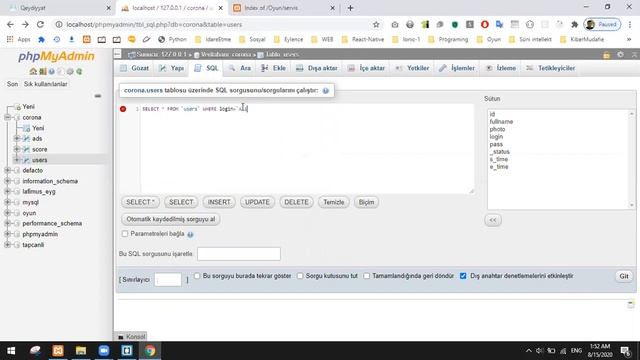Go to phpMyAdmin home via house icon
Image resolution: width=640 pixels, height=360 pixels.
point(33,71)
